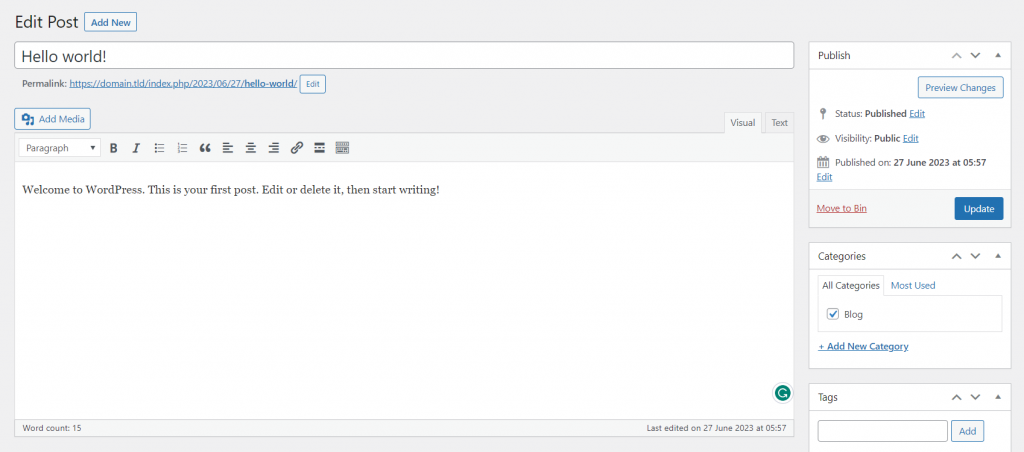Edit the Published on date
This screenshot has width=1024, height=452.
pyautogui.click(x=824, y=177)
